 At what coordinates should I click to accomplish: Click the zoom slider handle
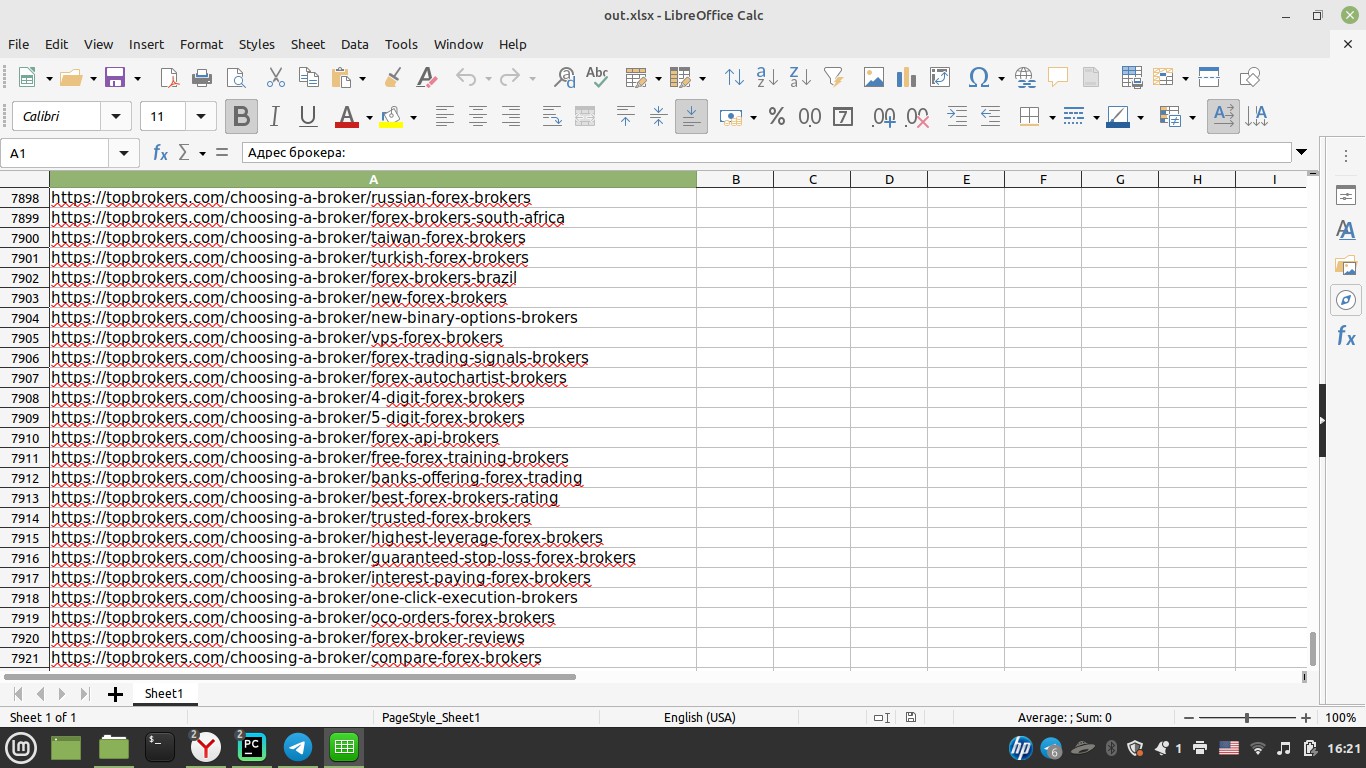(x=1246, y=718)
